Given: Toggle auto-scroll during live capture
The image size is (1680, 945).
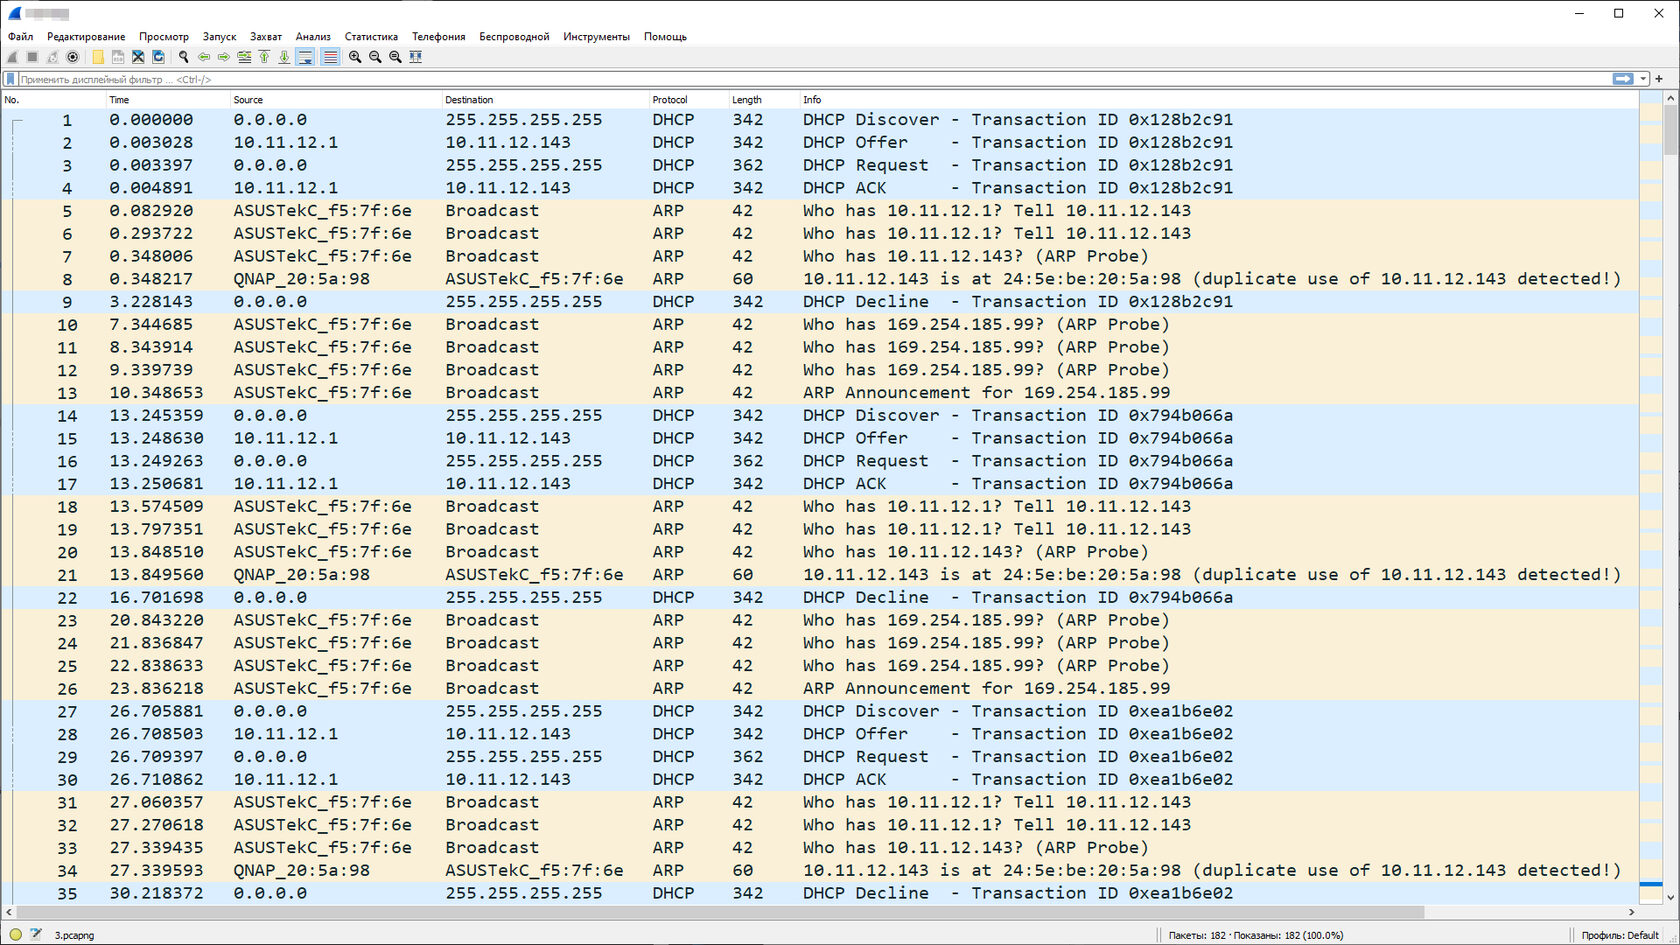Looking at the screenshot, I should click(x=306, y=57).
